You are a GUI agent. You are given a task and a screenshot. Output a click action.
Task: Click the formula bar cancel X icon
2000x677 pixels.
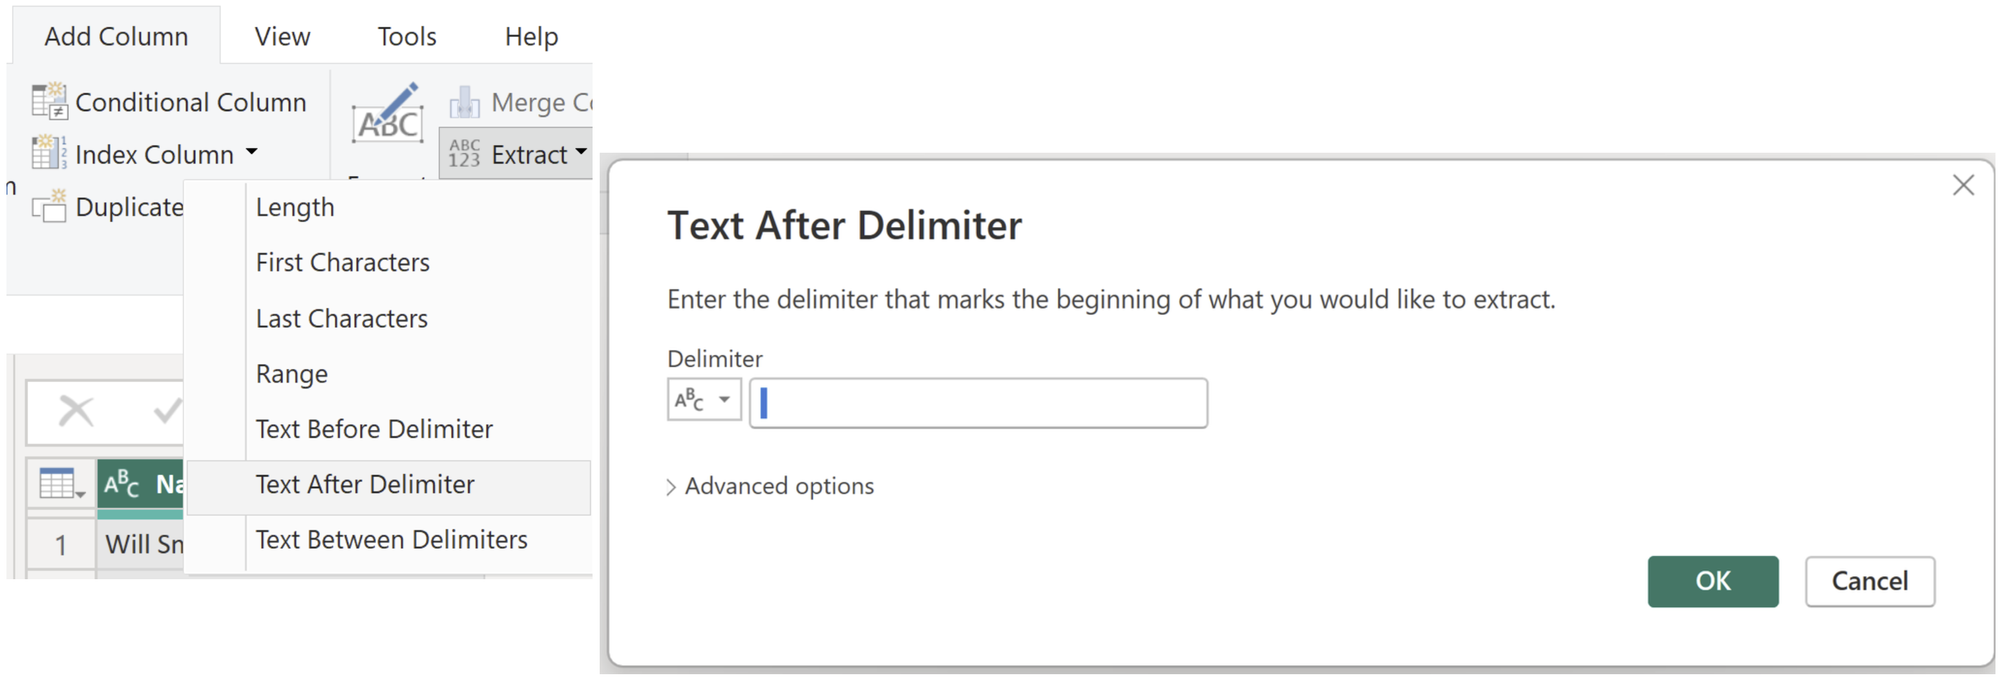76,411
